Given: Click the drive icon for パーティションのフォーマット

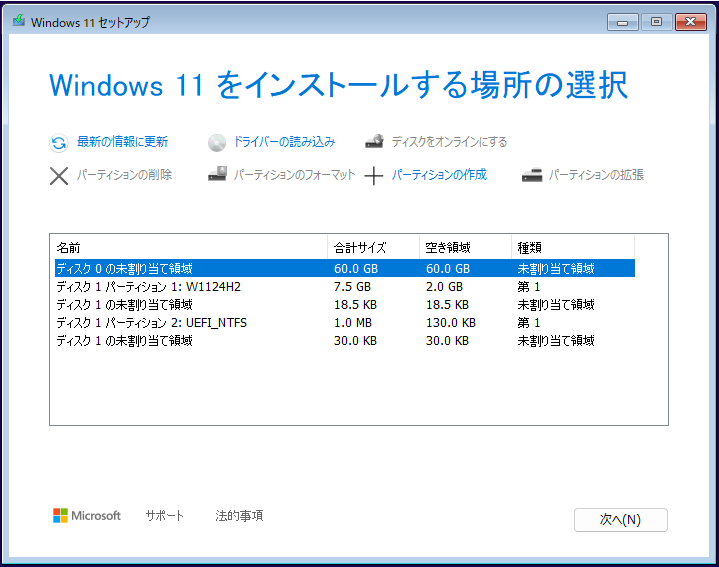Looking at the screenshot, I should pyautogui.click(x=217, y=175).
